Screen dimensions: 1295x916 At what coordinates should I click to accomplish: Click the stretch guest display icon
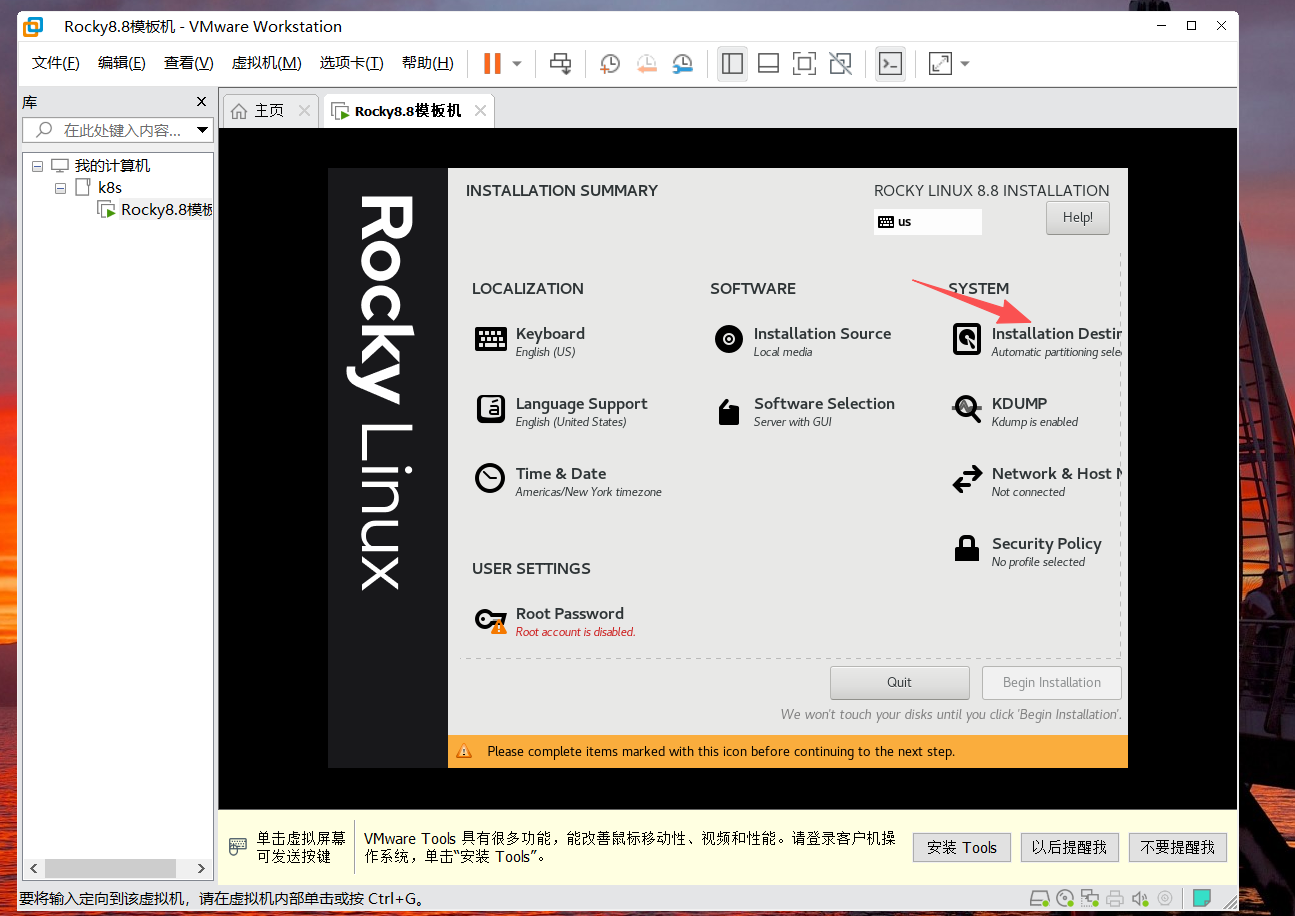tap(940, 64)
